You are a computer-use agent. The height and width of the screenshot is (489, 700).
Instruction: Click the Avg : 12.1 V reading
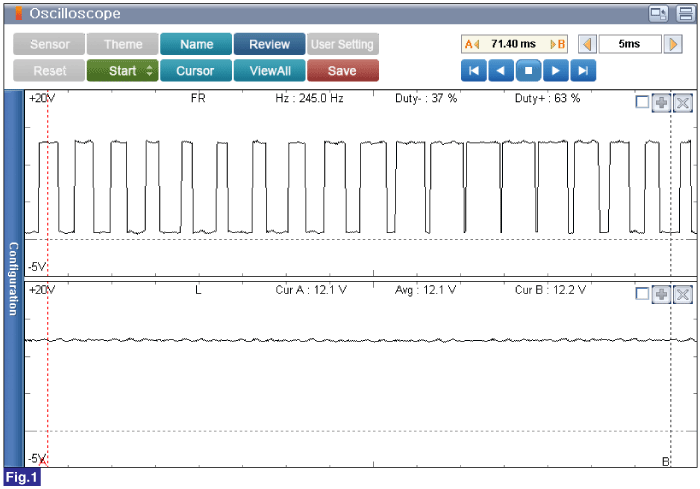point(425,290)
